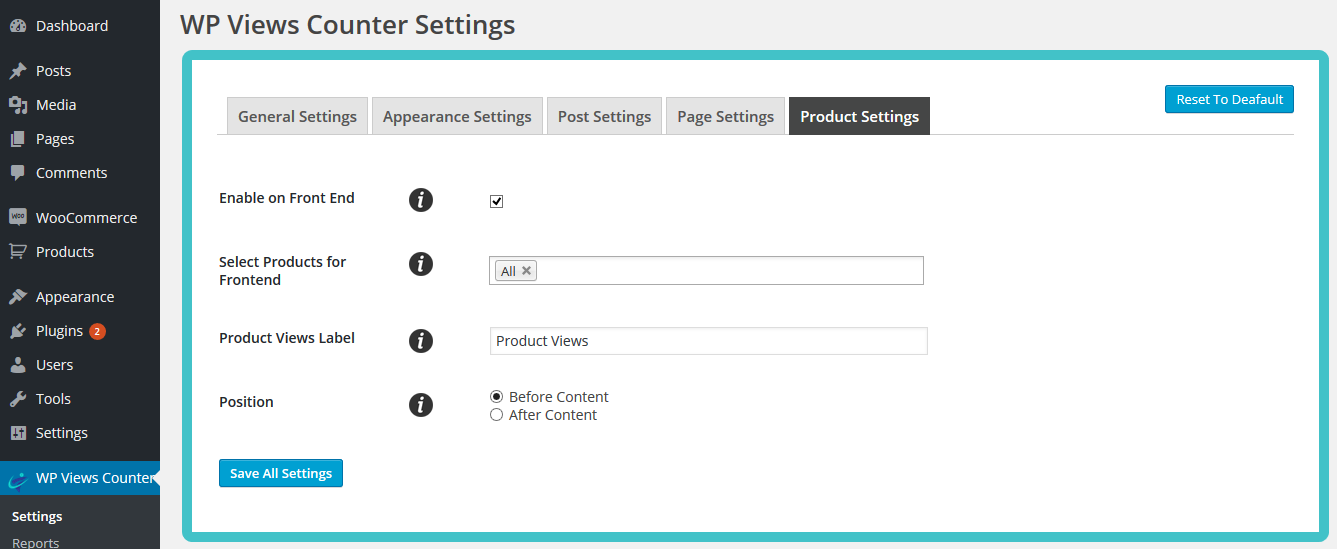Click into the Product Views Label text field
The image size is (1337, 549).
click(x=708, y=341)
